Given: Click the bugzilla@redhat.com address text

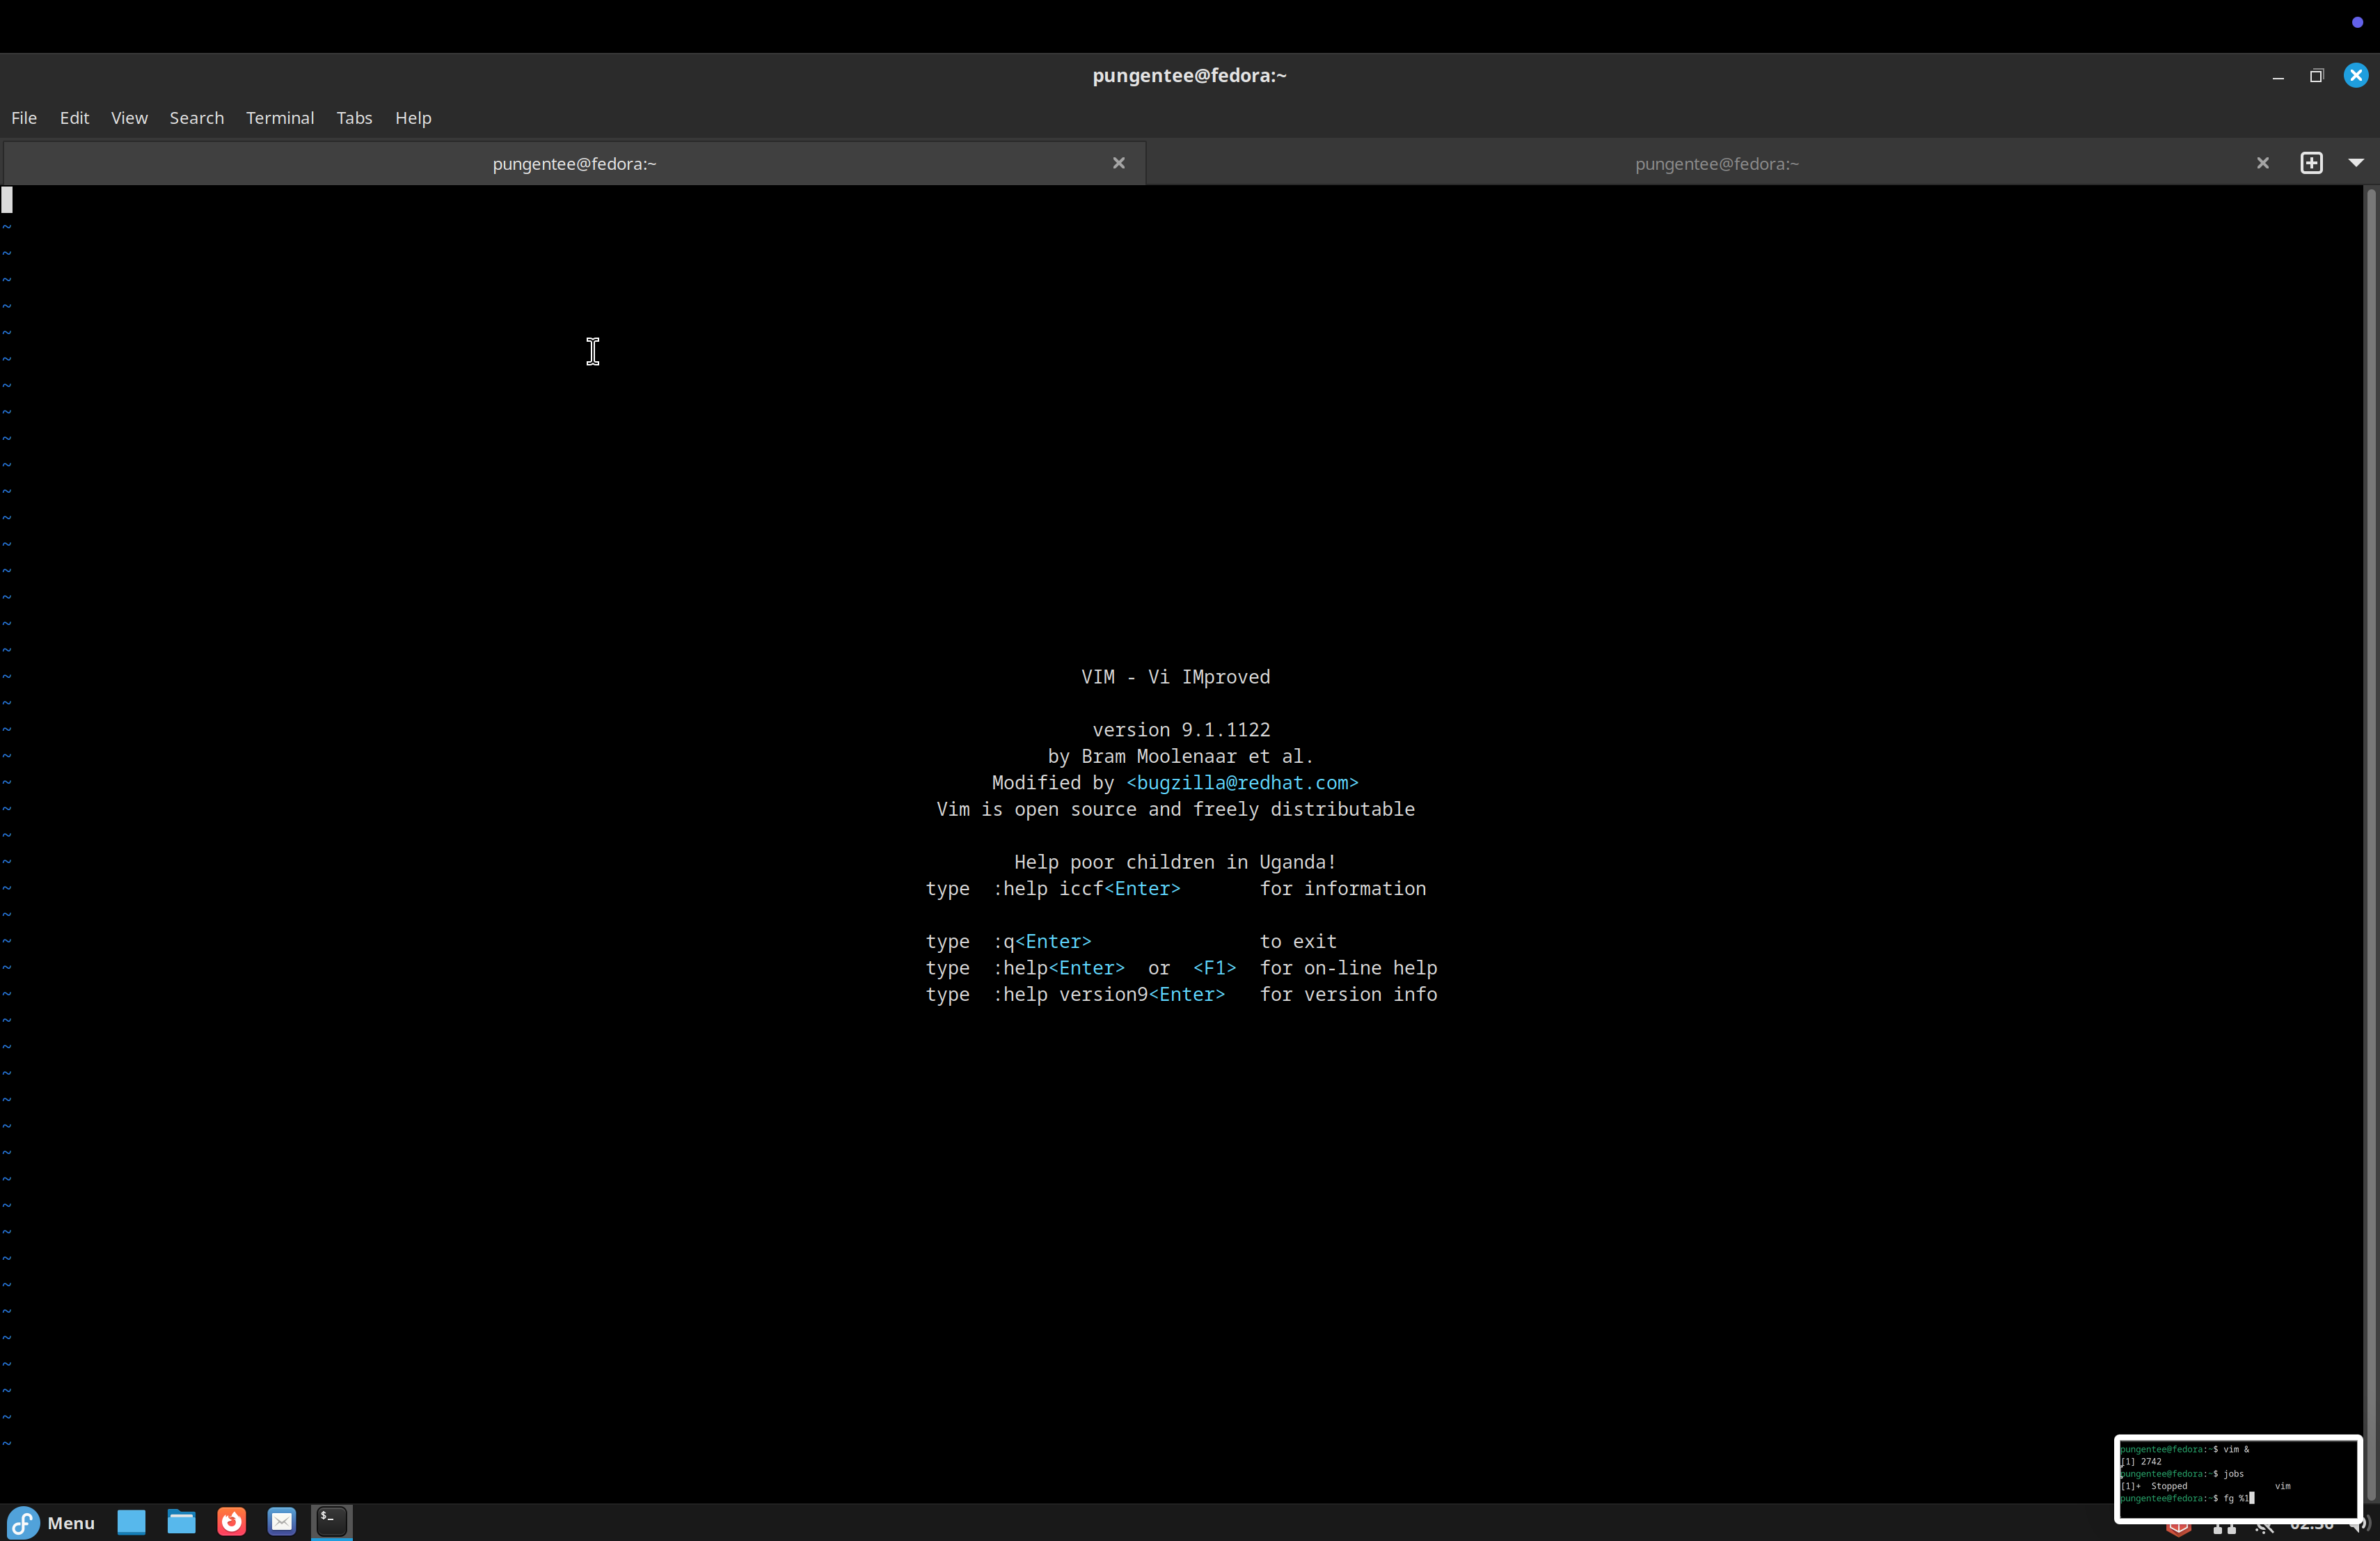Looking at the screenshot, I should [1242, 783].
